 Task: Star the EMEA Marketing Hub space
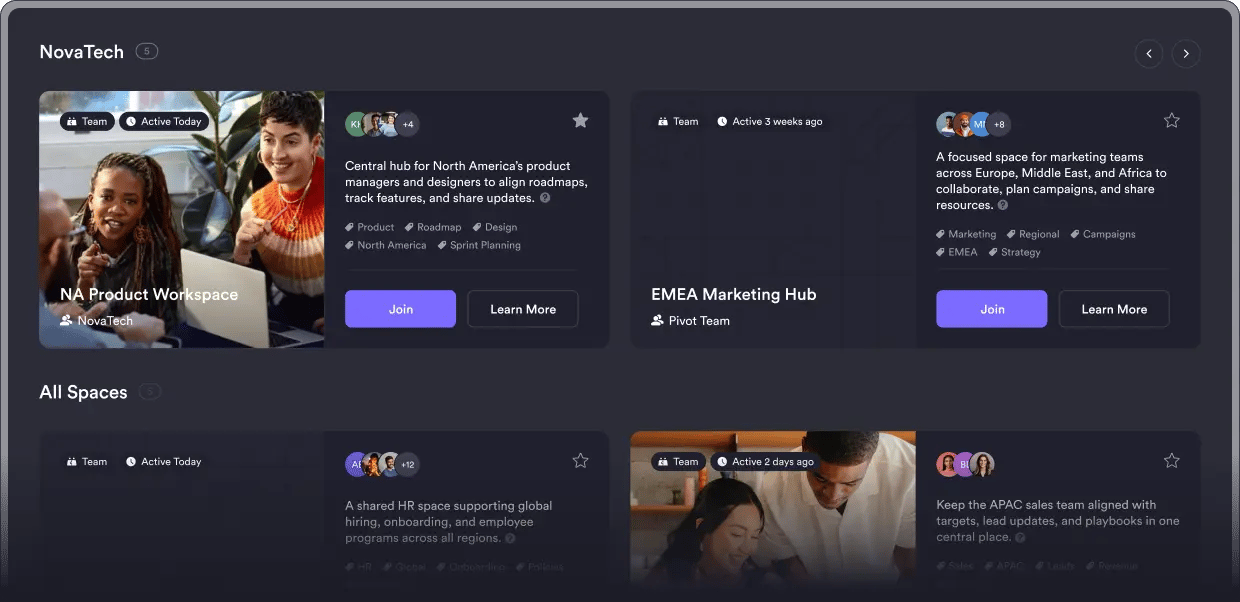click(1171, 121)
